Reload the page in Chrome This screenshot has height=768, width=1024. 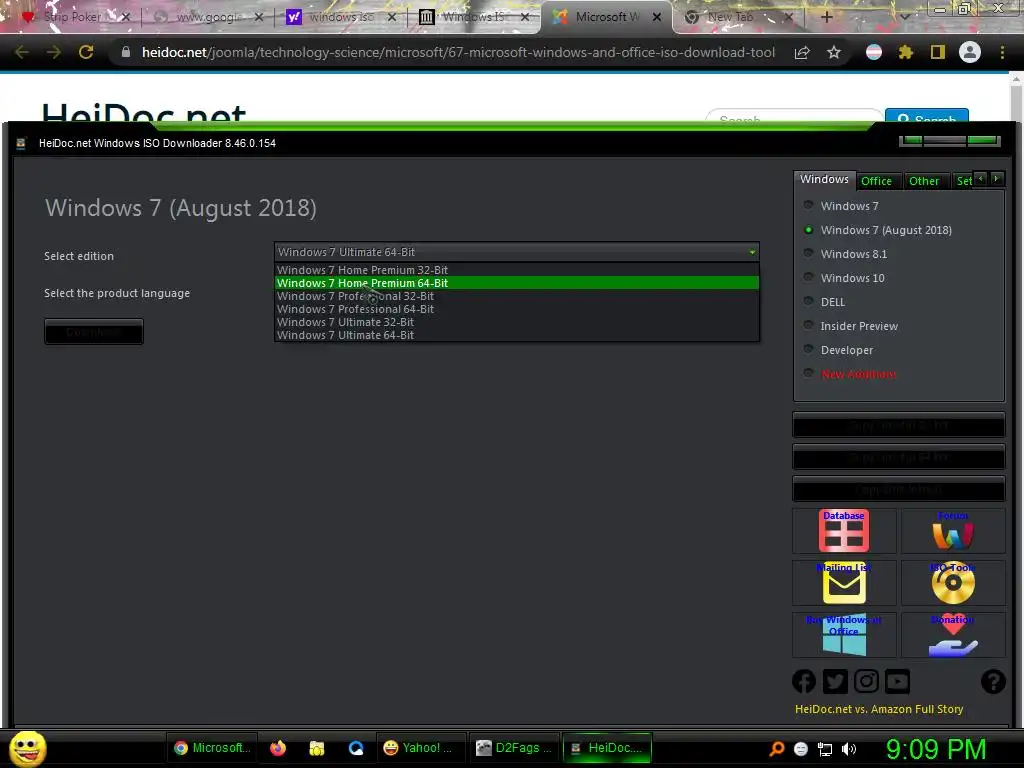pos(86,52)
